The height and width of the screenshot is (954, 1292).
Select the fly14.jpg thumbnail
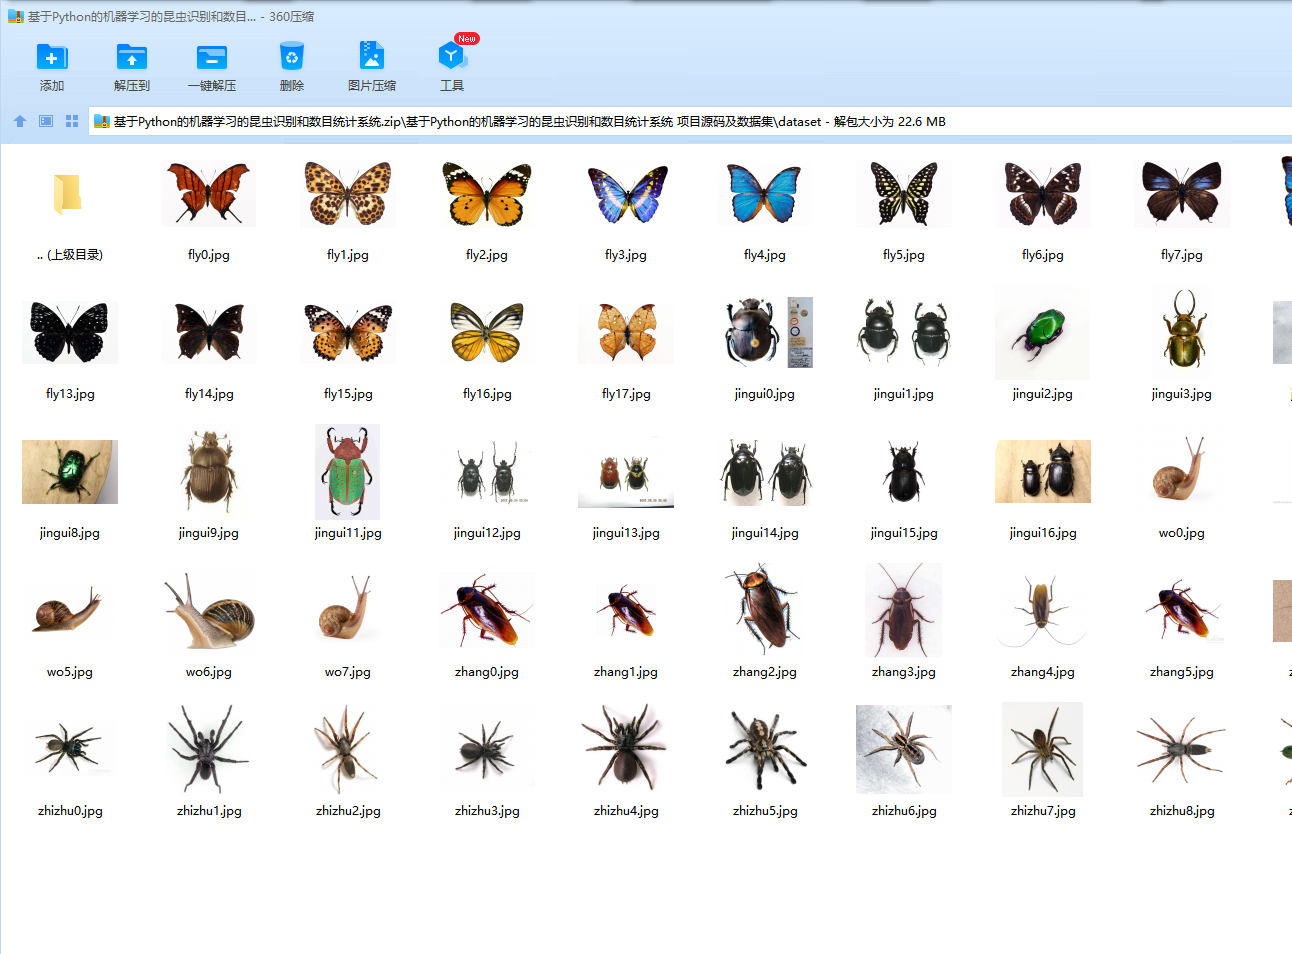click(209, 332)
